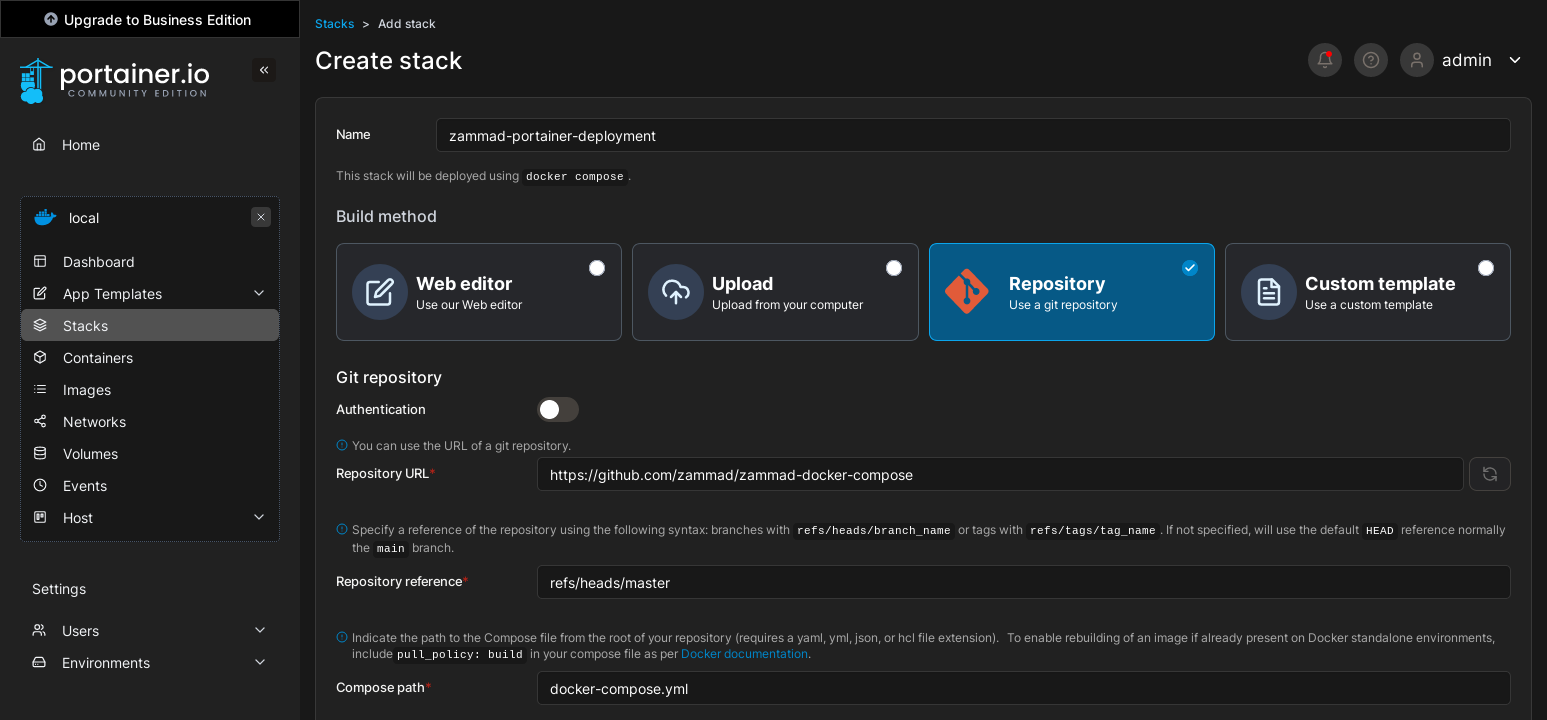Viewport: 1547px width, 720px height.
Task: Click the Compose path input field
Action: pyautogui.click(x=1024, y=688)
